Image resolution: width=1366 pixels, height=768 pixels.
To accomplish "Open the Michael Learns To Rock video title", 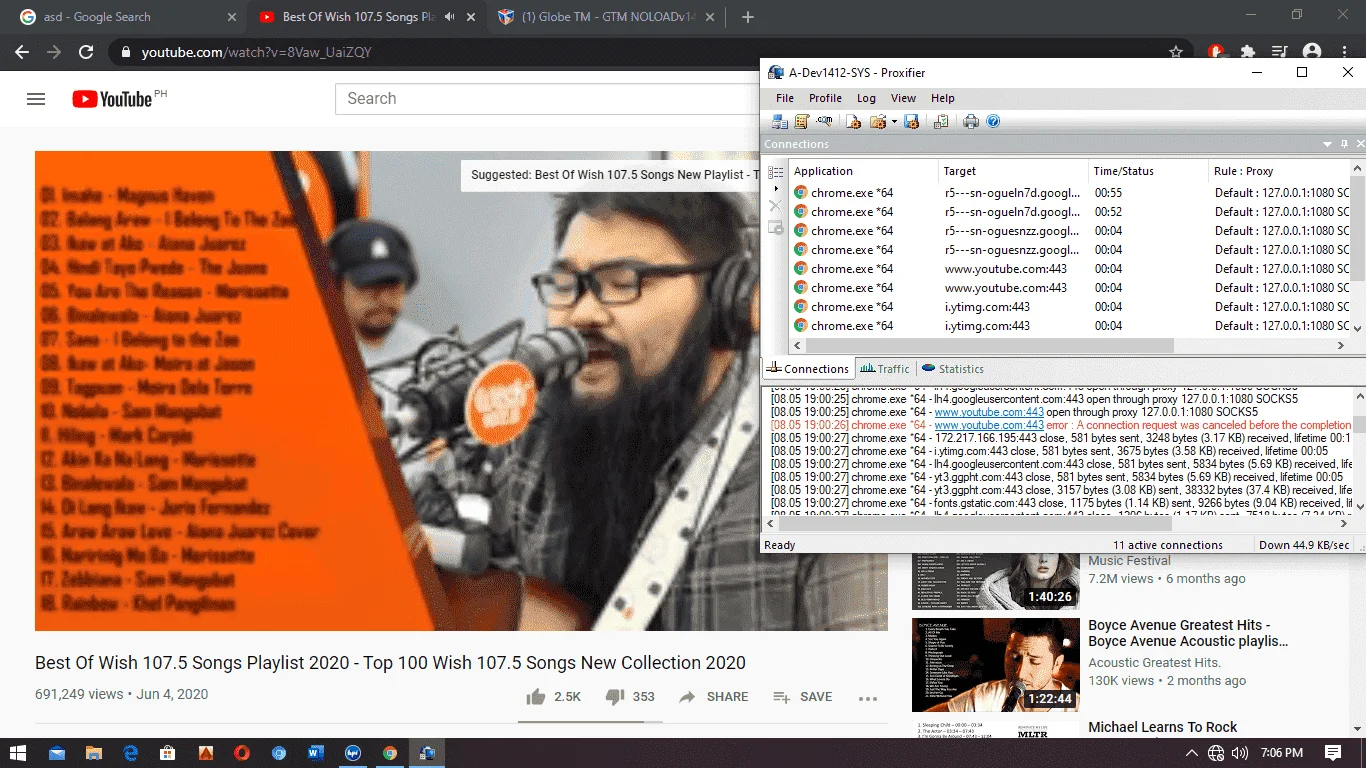I will 1163,727.
